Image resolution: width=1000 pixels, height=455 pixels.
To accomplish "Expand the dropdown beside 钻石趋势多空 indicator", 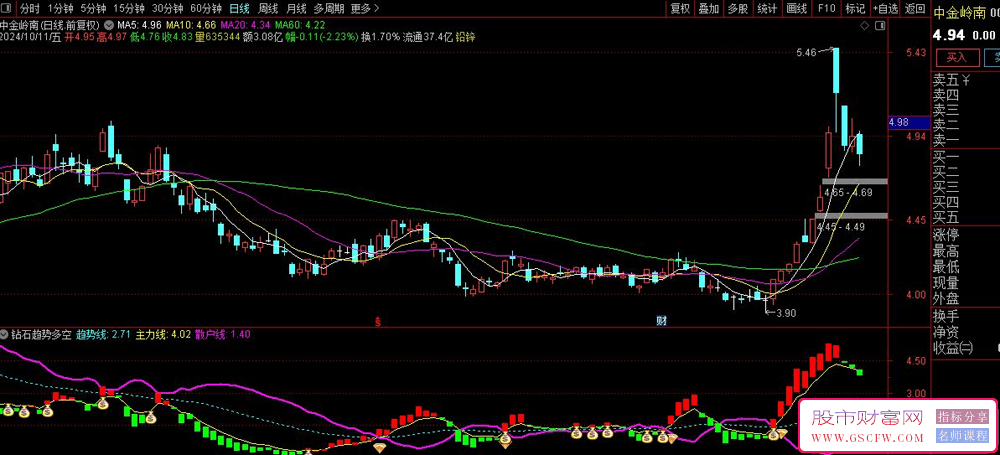I will pyautogui.click(x=4, y=334).
